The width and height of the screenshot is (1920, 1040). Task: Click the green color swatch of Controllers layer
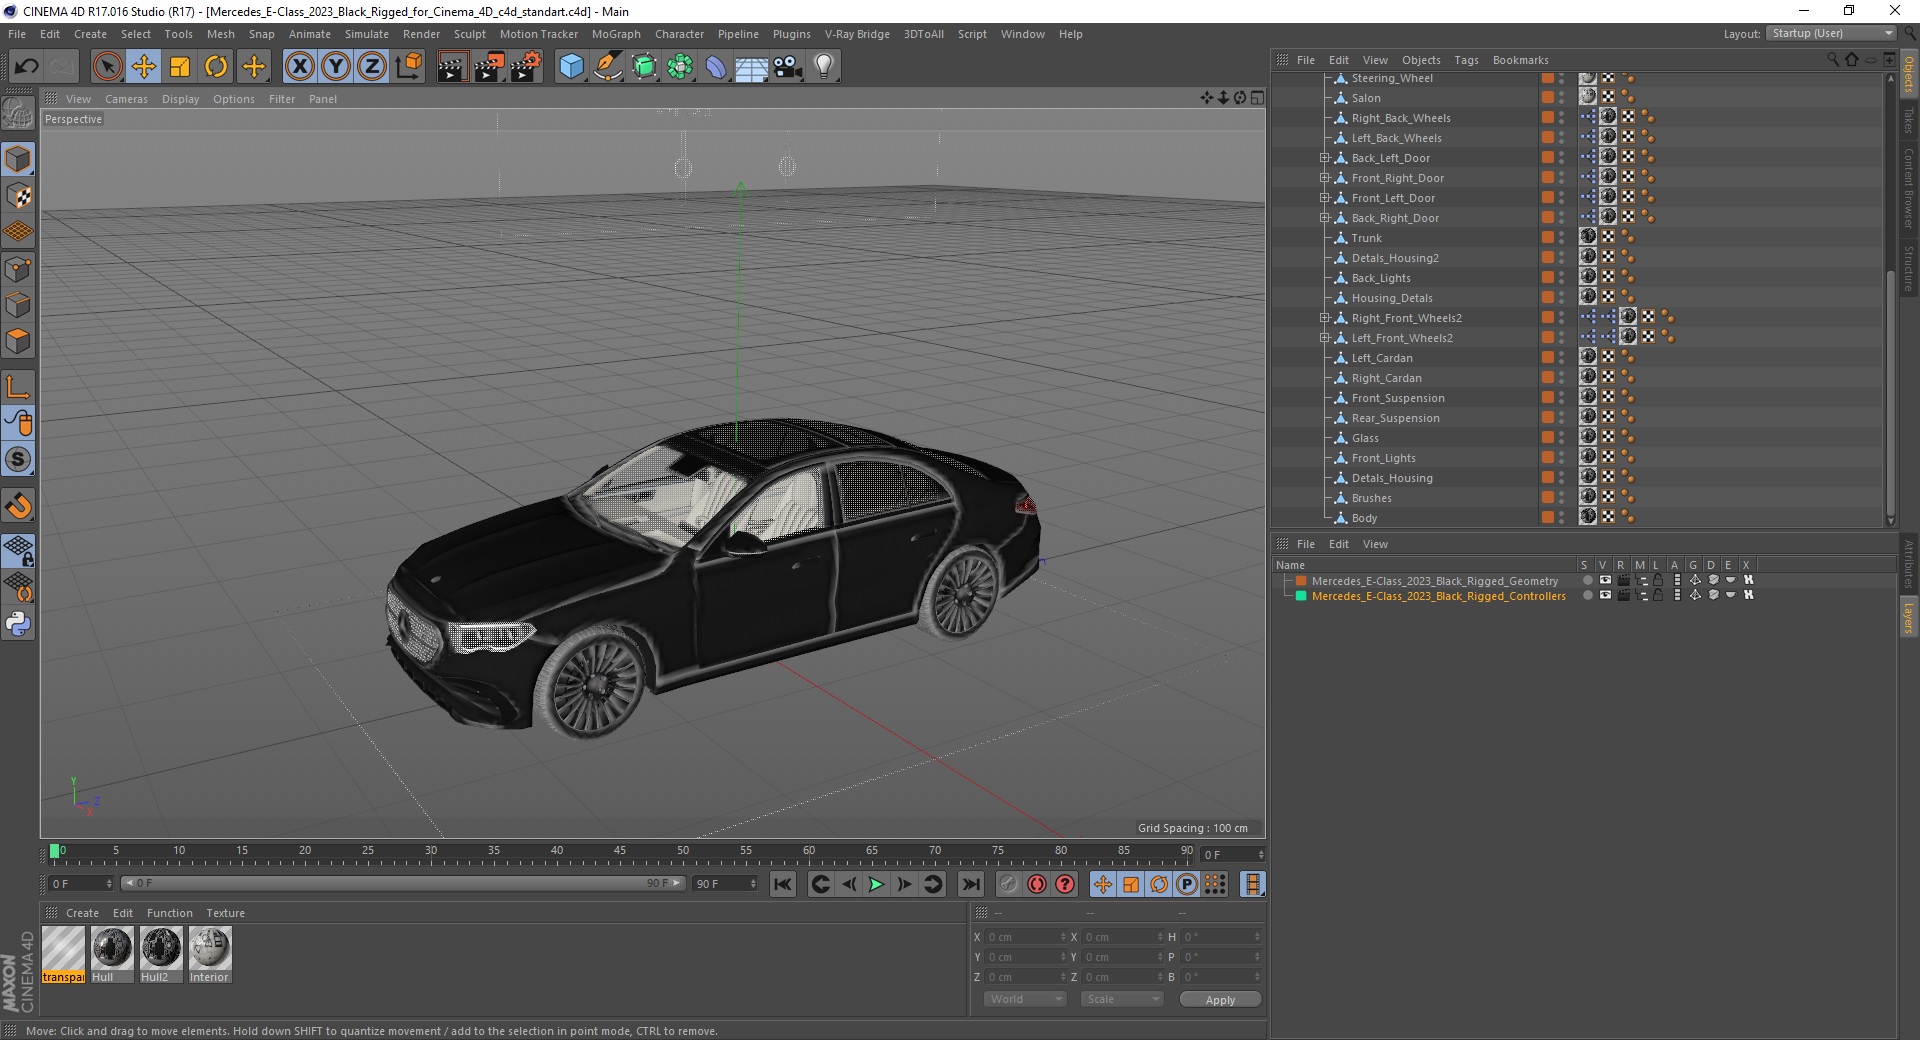click(x=1301, y=596)
